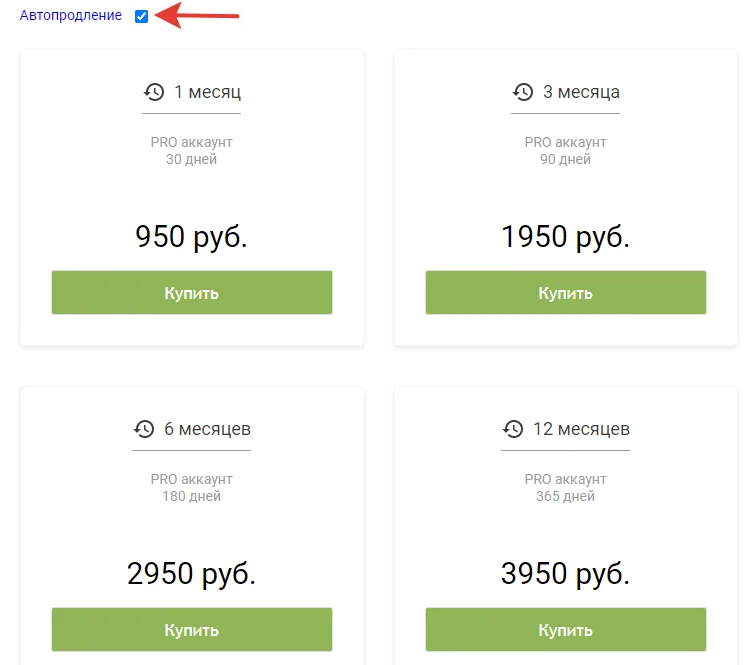Buy the 6 month plan for 2950 руб.
The width and height of the screenshot is (755, 665).
tap(192, 630)
